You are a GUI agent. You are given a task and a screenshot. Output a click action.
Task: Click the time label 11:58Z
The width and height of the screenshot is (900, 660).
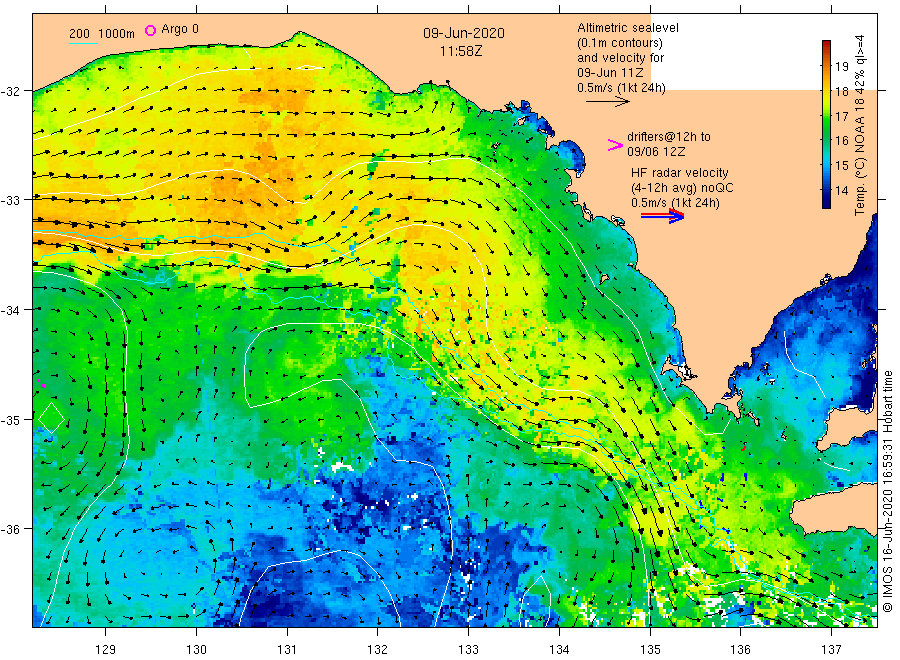[x=461, y=52]
